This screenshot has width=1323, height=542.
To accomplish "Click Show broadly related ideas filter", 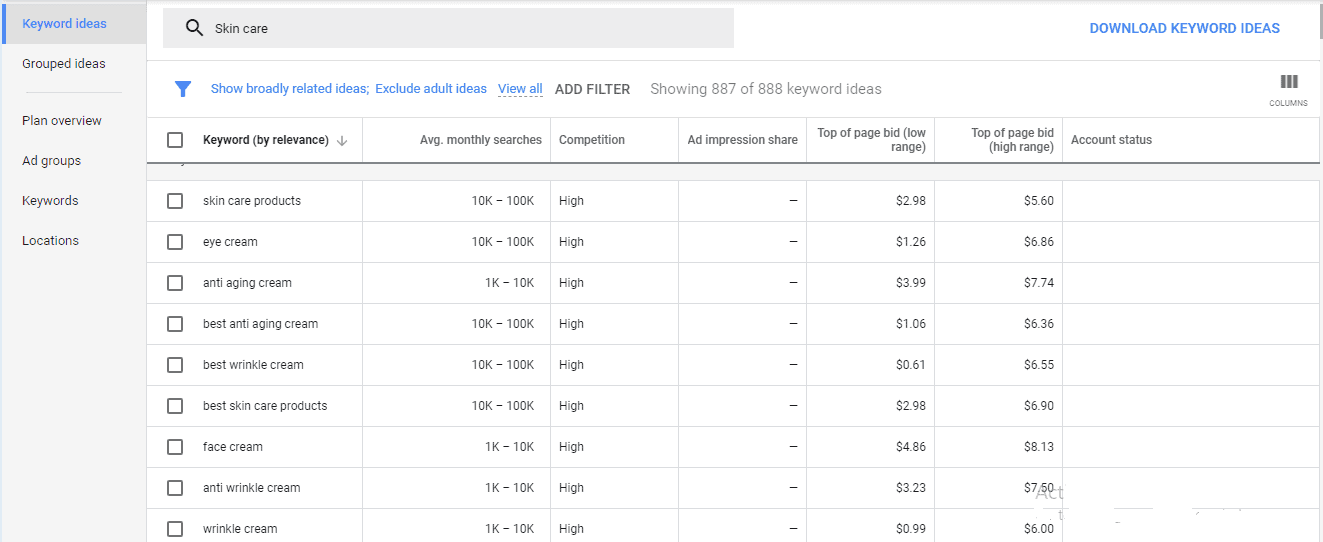I will (x=289, y=89).
